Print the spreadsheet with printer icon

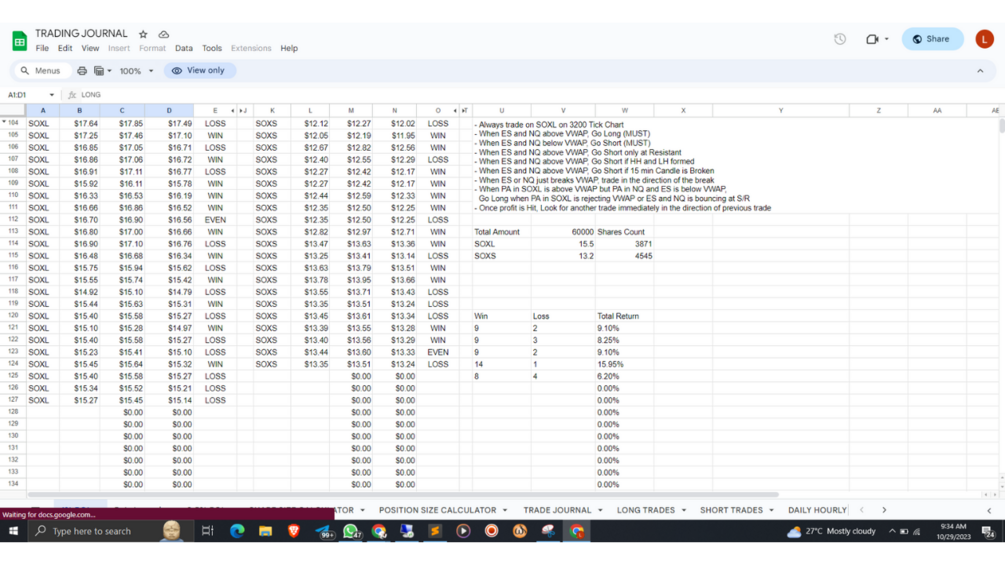point(82,70)
